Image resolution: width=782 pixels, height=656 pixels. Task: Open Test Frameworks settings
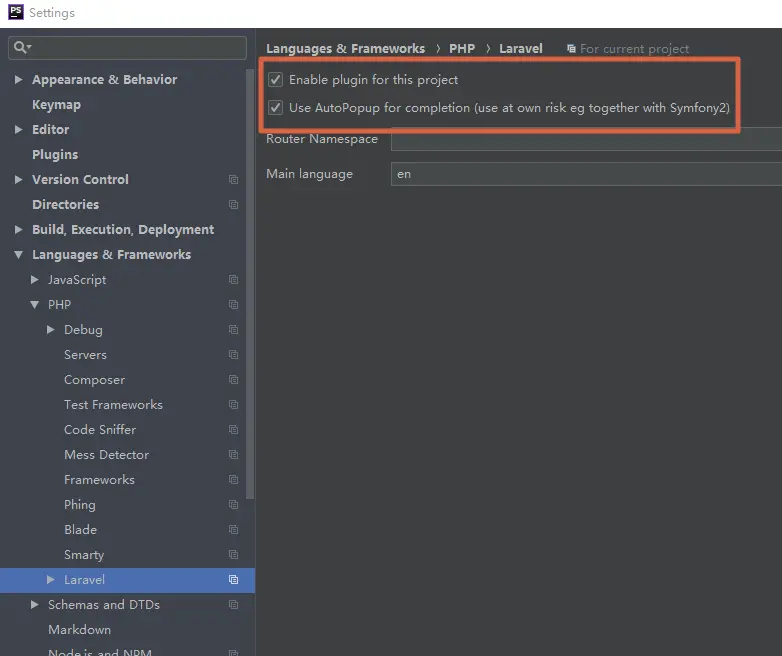[x=113, y=405]
